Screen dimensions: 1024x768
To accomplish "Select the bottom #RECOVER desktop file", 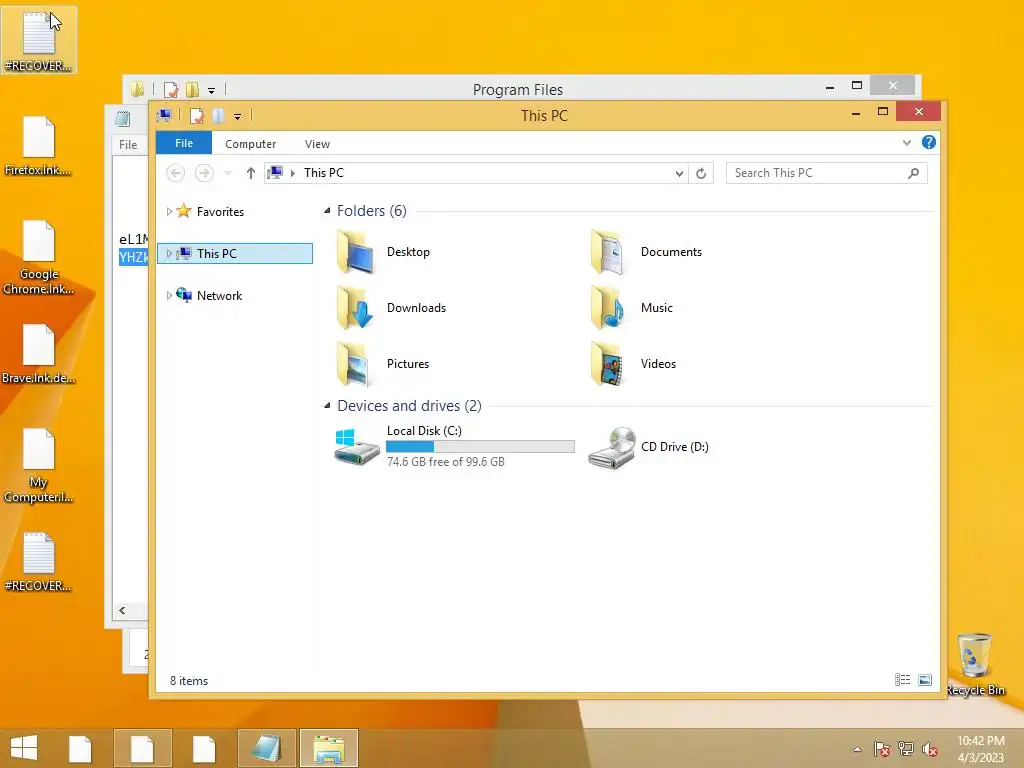I will pyautogui.click(x=38, y=562).
